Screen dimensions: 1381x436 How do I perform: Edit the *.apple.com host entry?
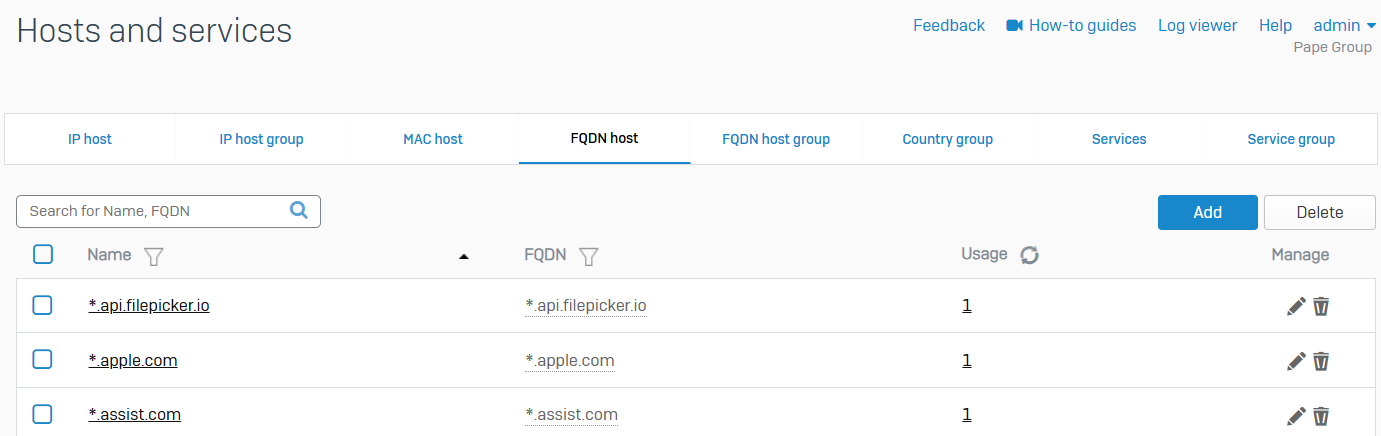click(1296, 361)
